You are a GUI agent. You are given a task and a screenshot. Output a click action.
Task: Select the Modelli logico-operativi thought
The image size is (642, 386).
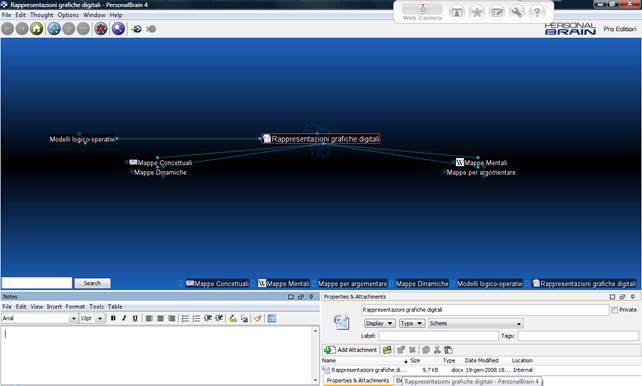point(82,139)
